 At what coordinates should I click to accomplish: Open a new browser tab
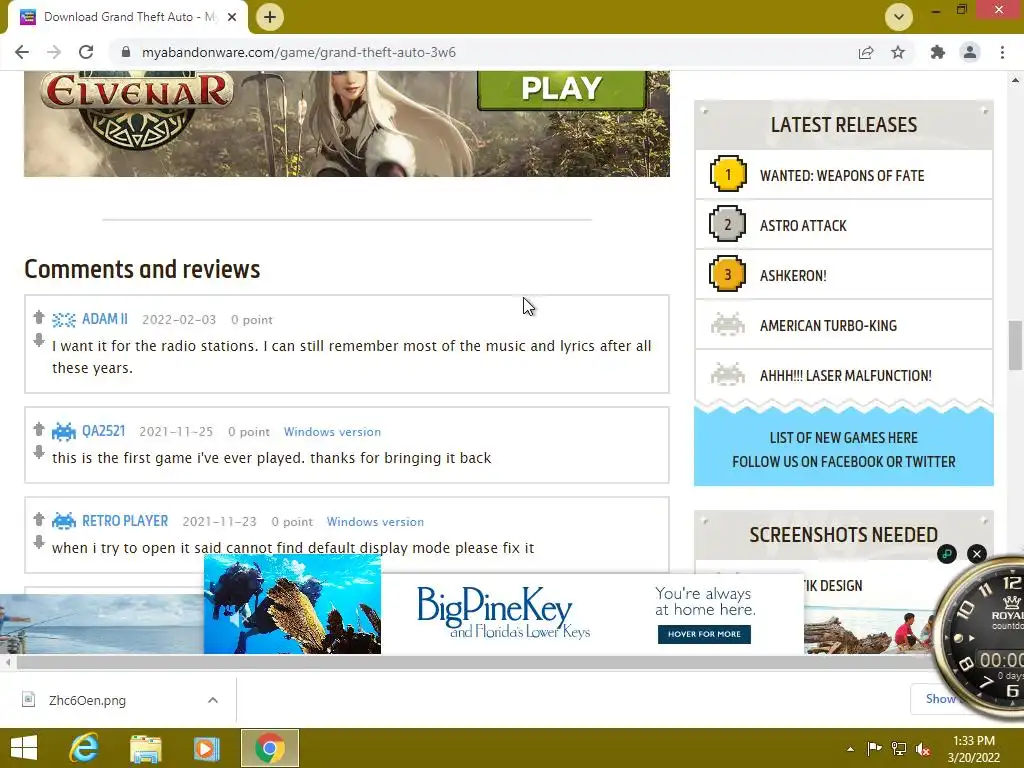tap(270, 17)
